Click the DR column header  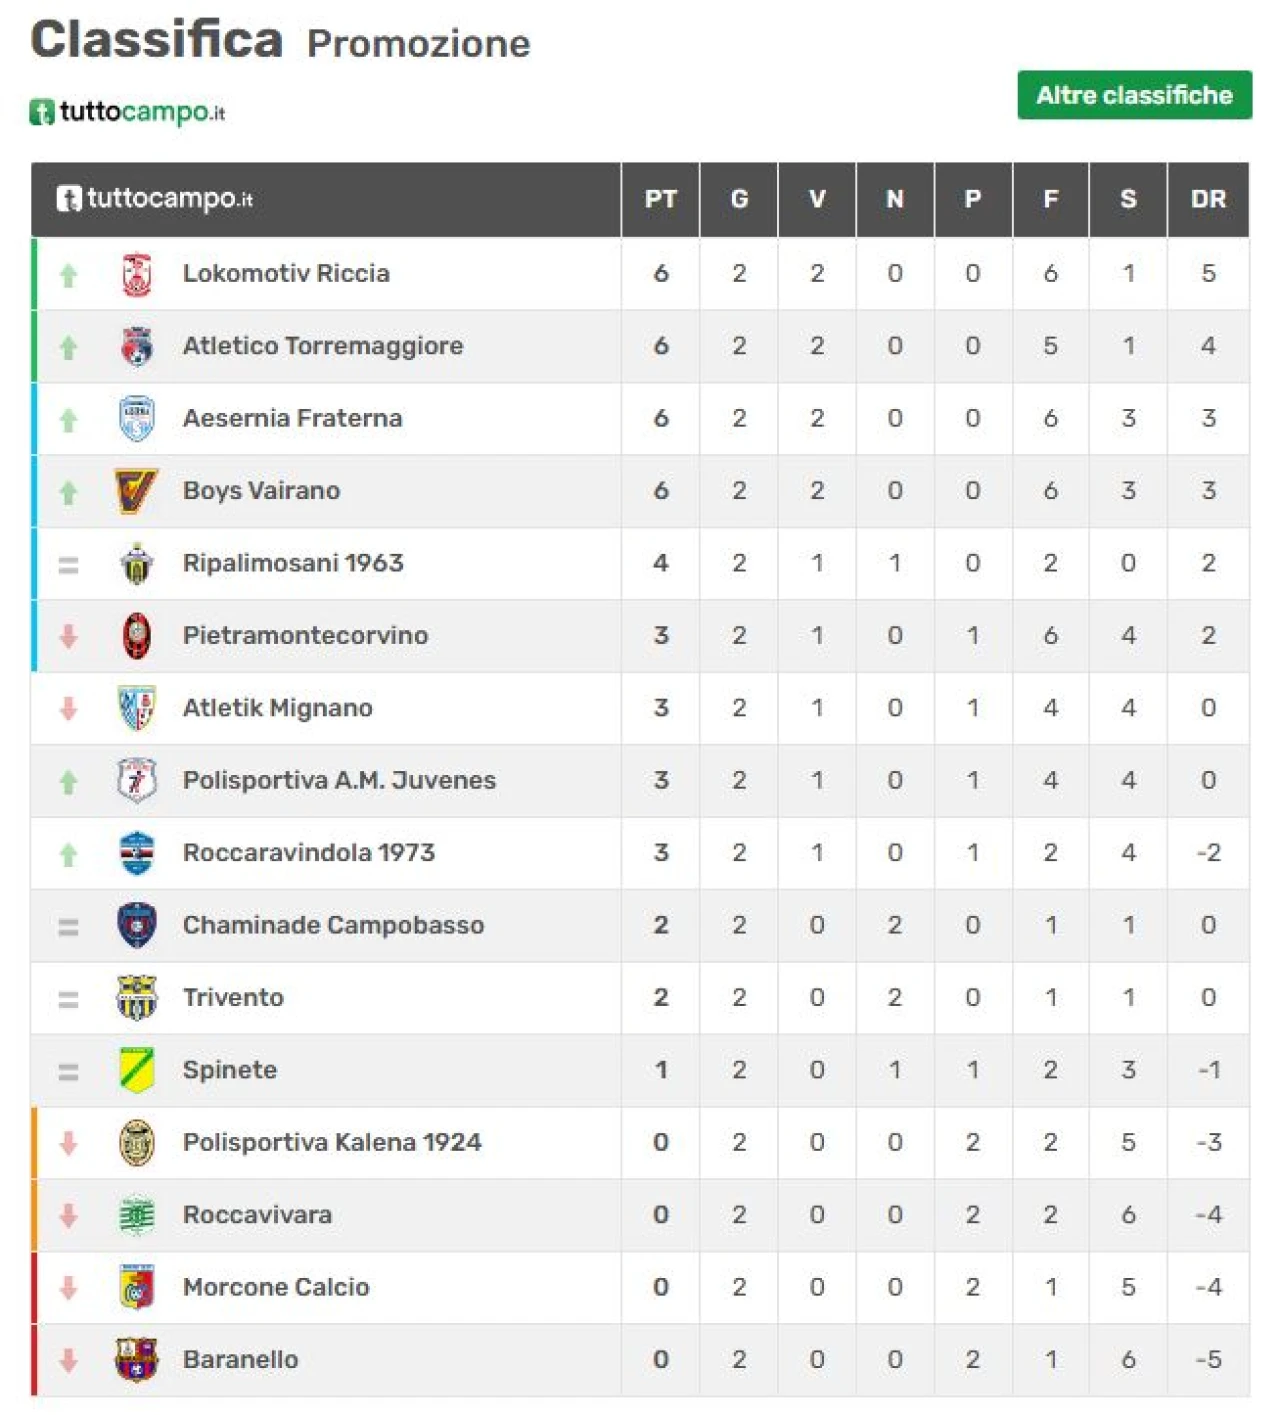coord(1208,199)
